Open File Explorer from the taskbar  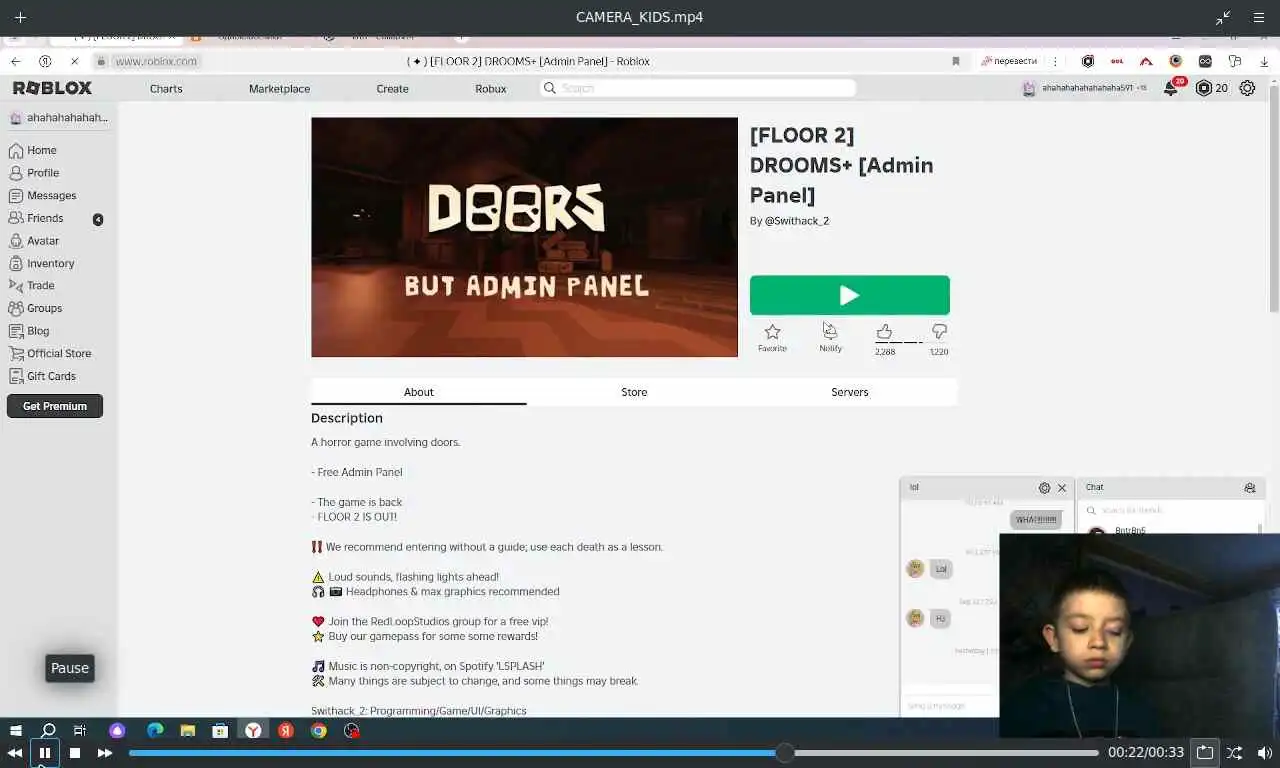pos(187,731)
